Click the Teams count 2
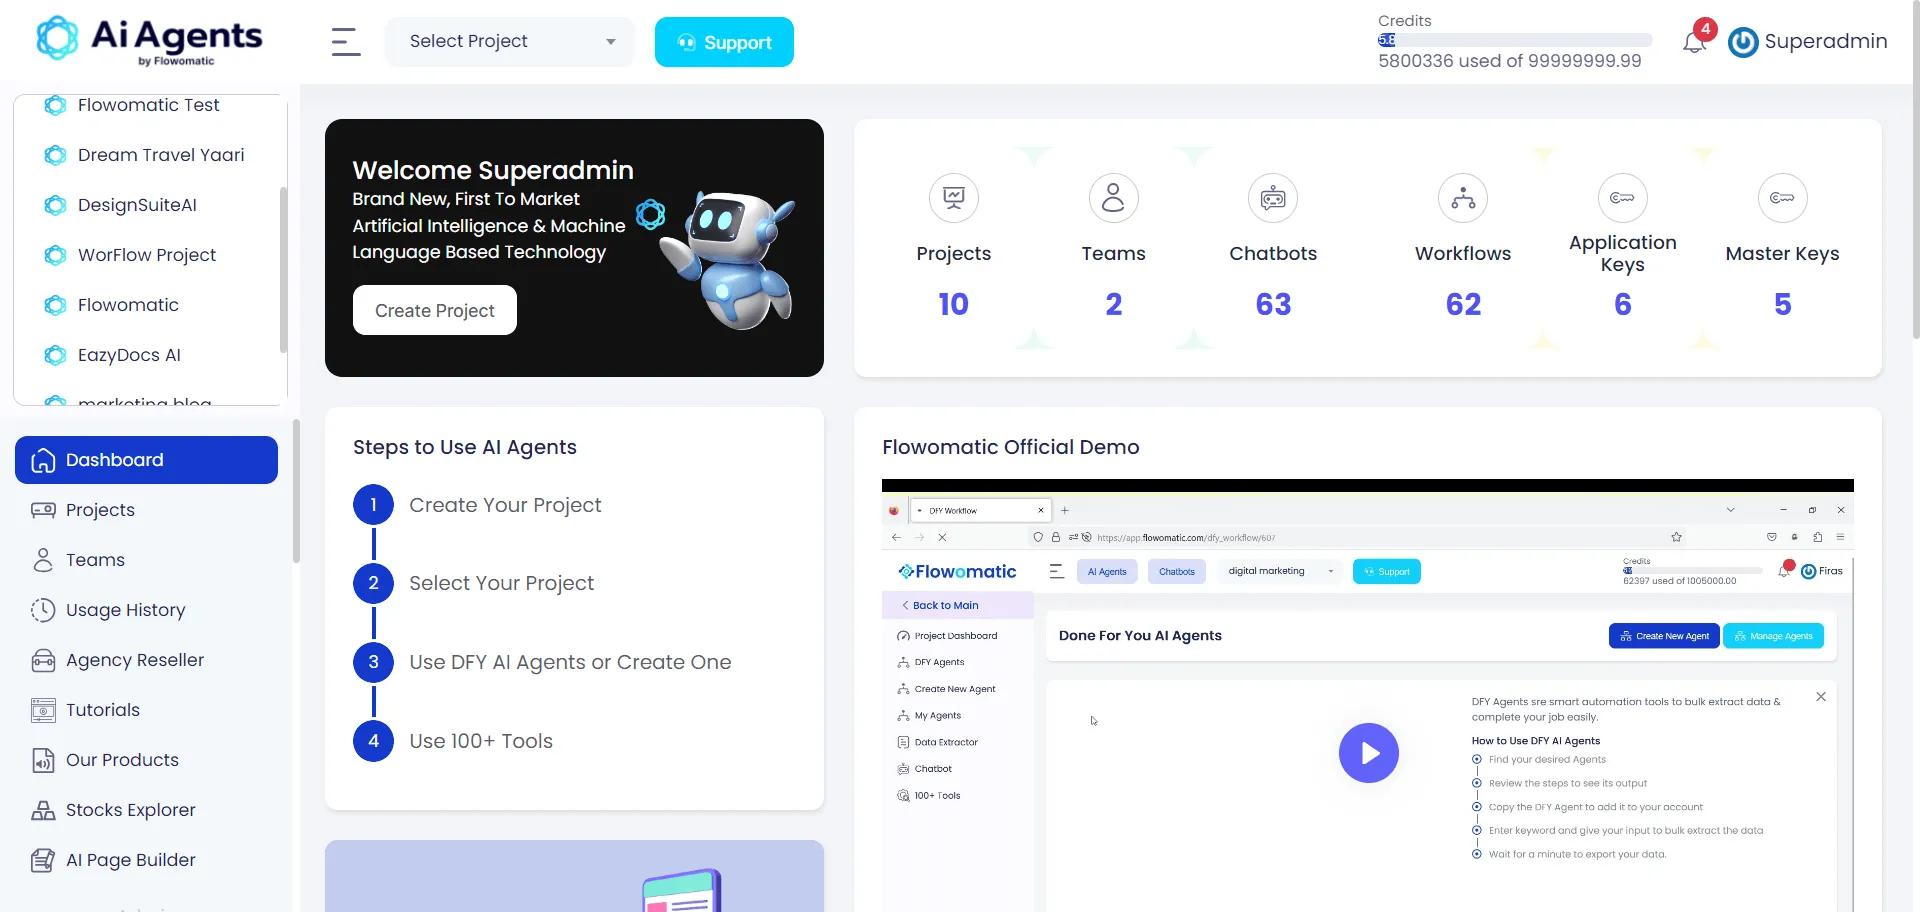 (1113, 304)
